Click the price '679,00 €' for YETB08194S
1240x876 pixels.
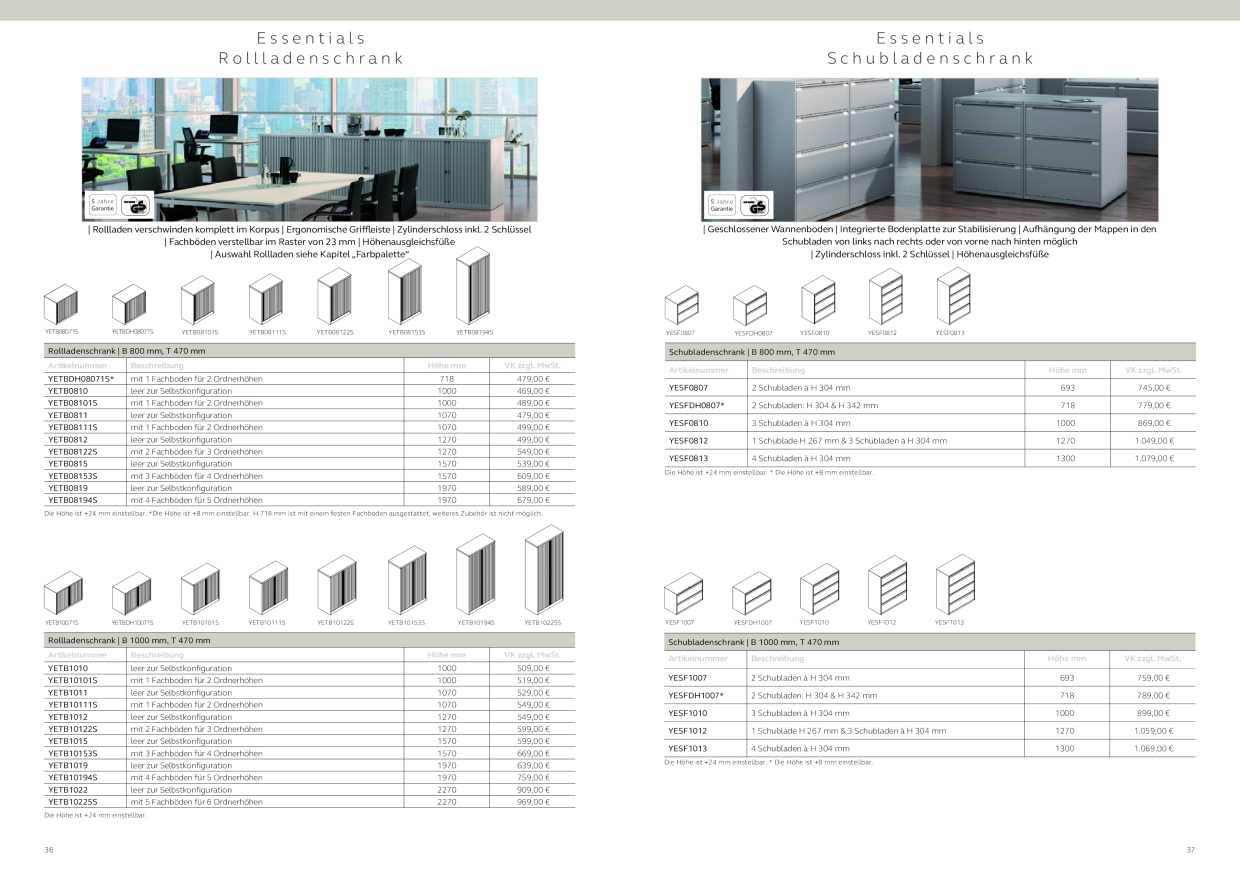[x=533, y=500]
